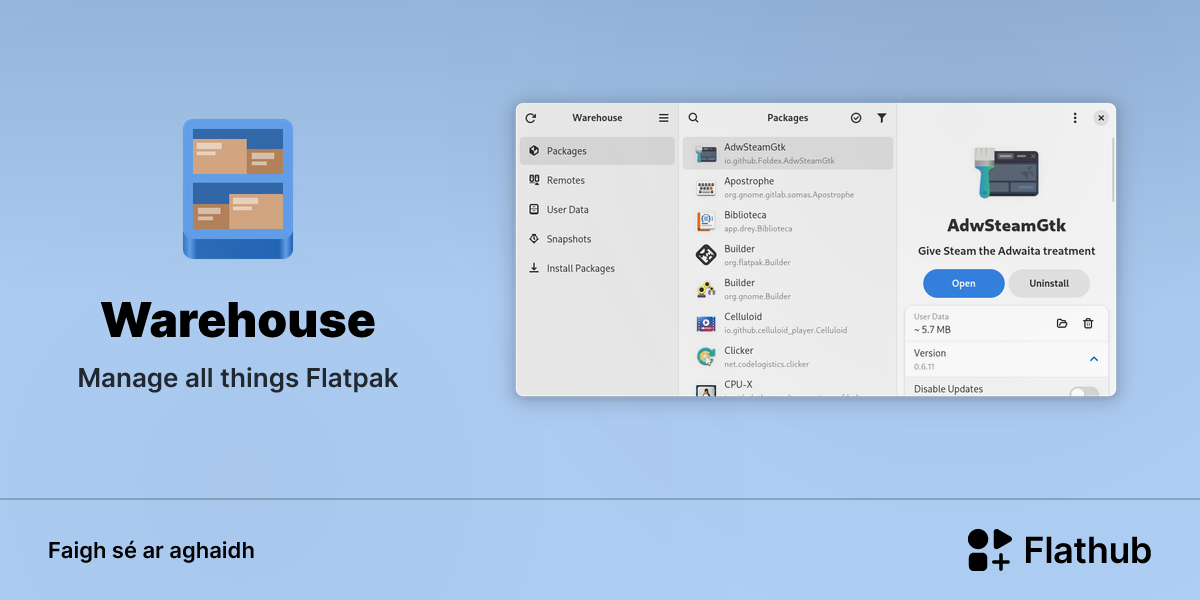1200x600 pixels.
Task: Select the org.gnome.Builder package row
Action: coord(788,289)
